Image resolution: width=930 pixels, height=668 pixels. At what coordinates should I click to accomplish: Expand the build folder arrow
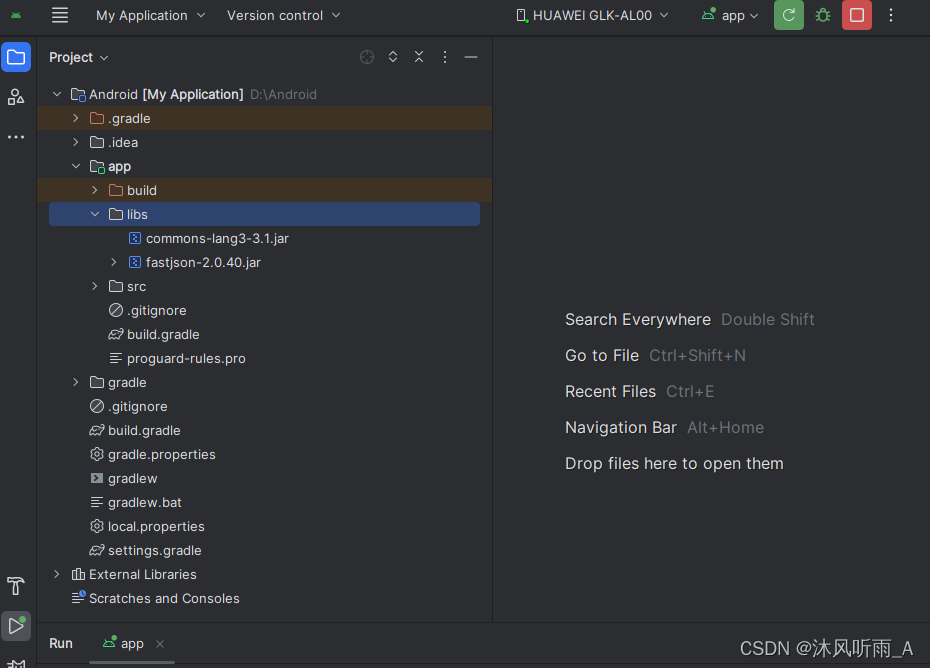pos(95,190)
